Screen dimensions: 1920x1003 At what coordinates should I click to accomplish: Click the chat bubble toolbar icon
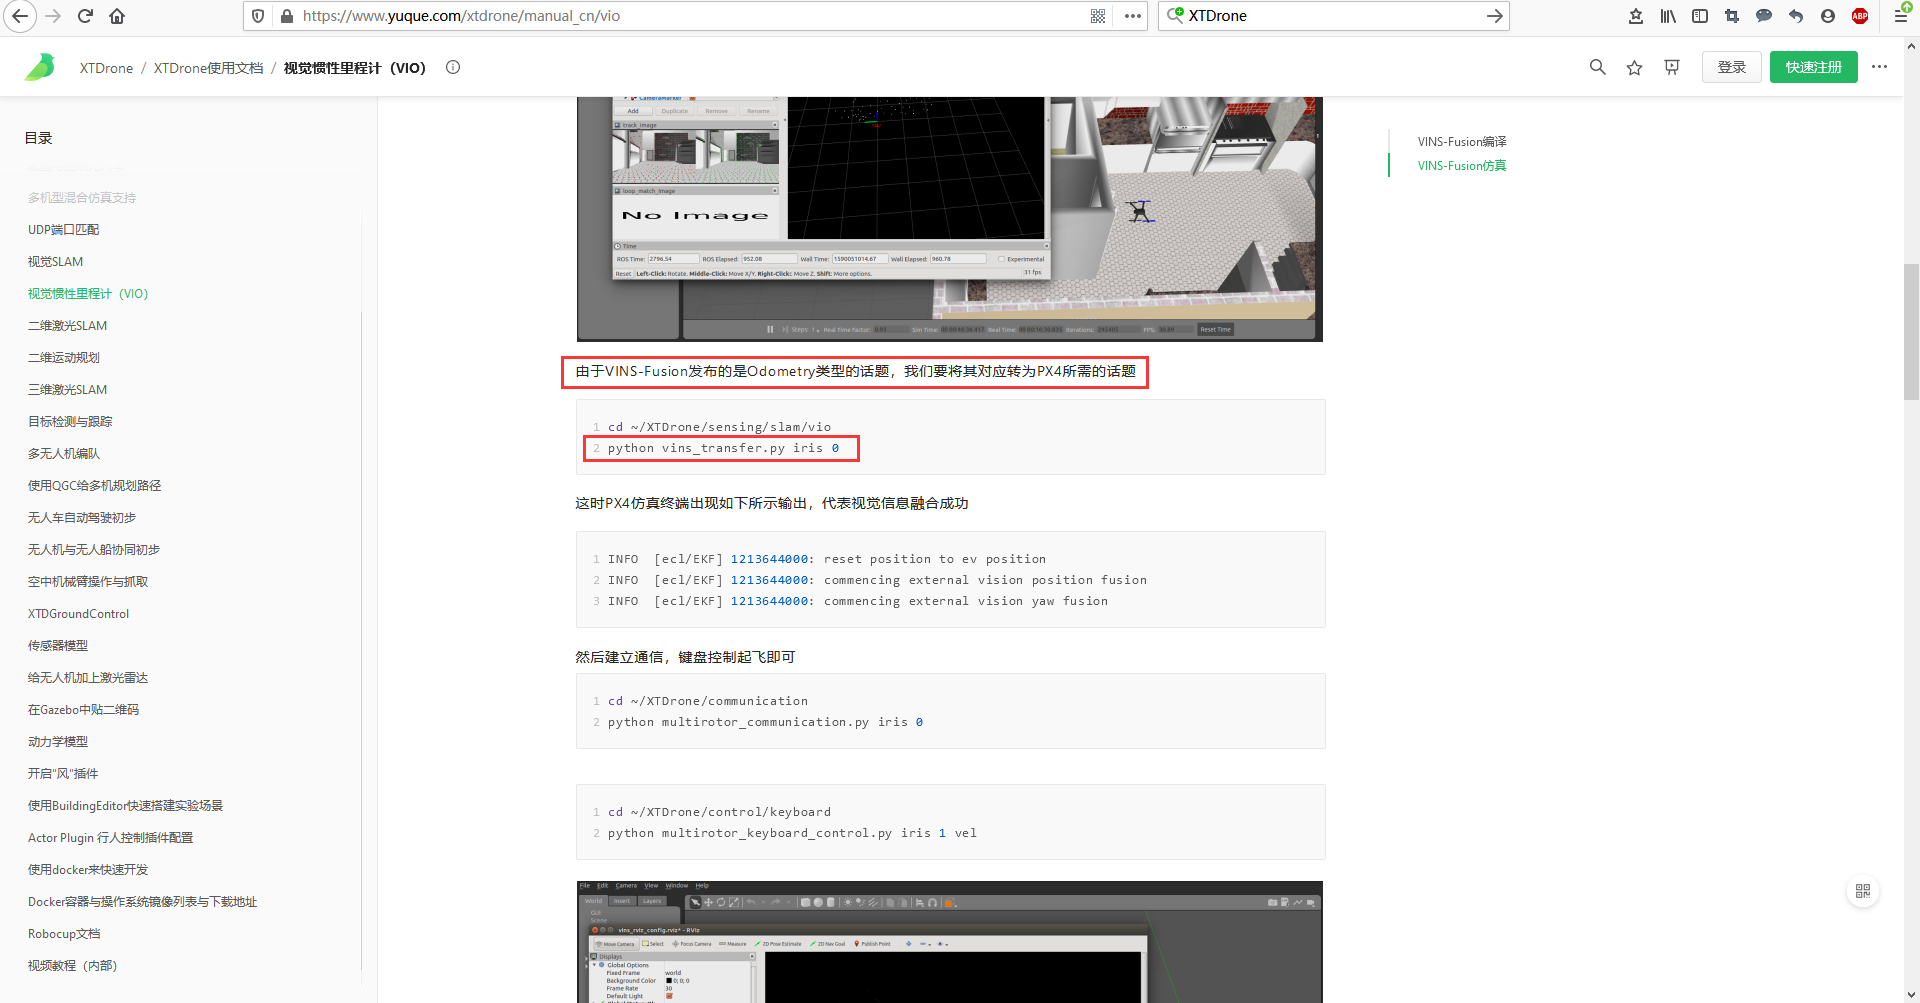coord(1764,16)
